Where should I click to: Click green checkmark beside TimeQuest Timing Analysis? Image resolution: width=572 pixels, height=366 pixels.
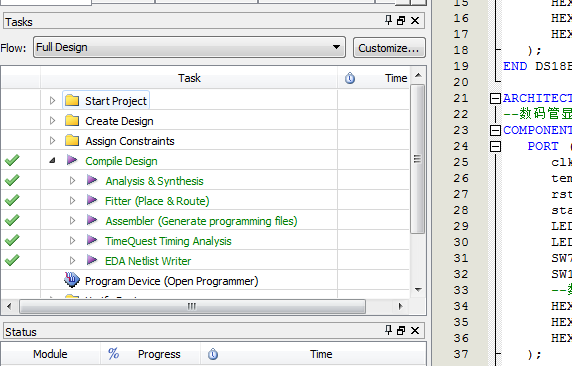pyautogui.click(x=12, y=240)
